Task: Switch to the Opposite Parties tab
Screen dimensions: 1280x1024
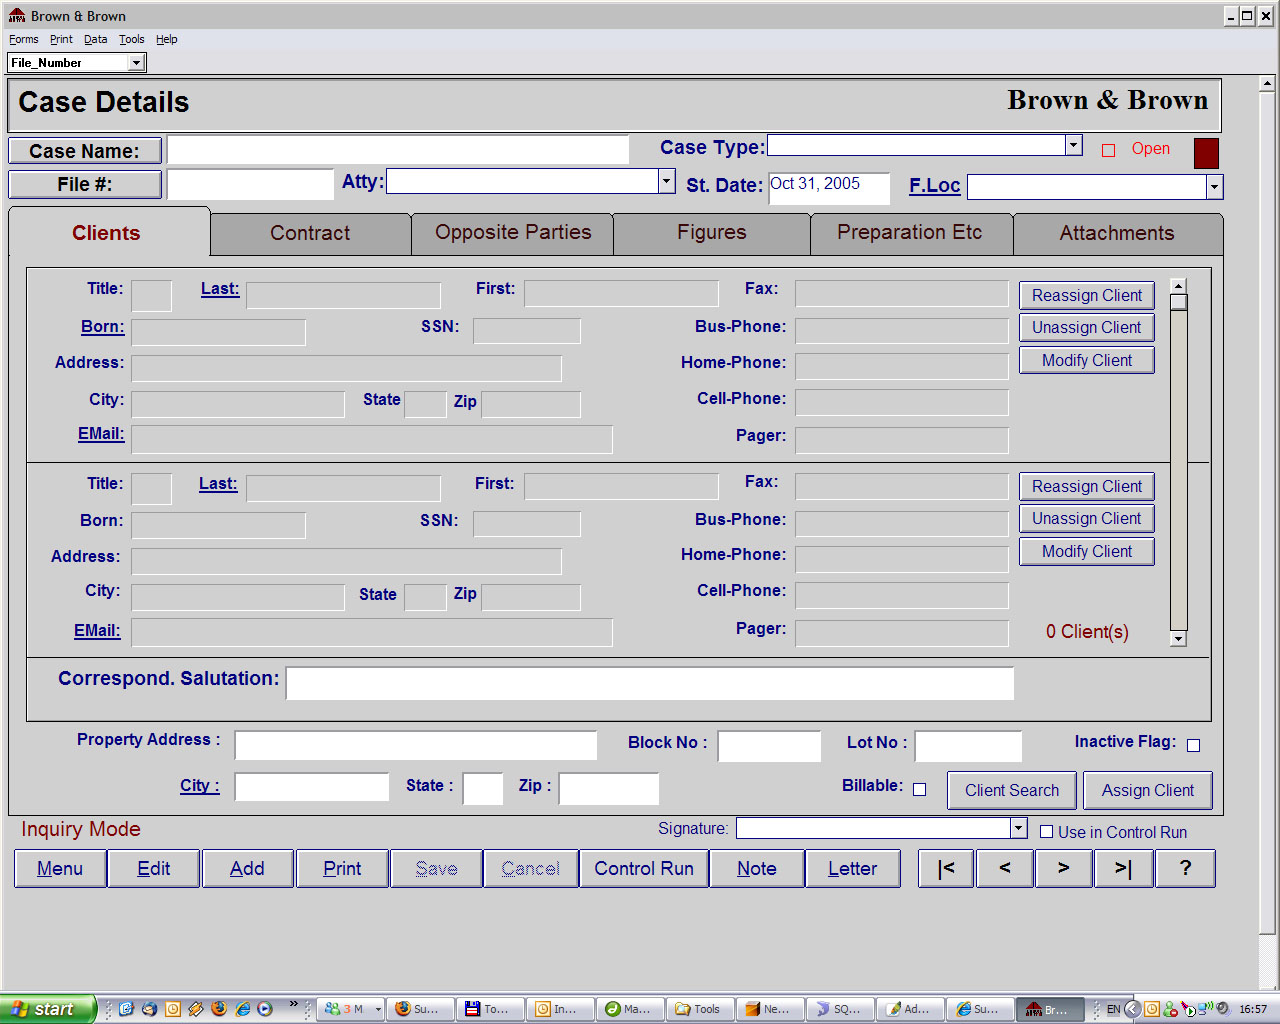Action: coord(513,233)
